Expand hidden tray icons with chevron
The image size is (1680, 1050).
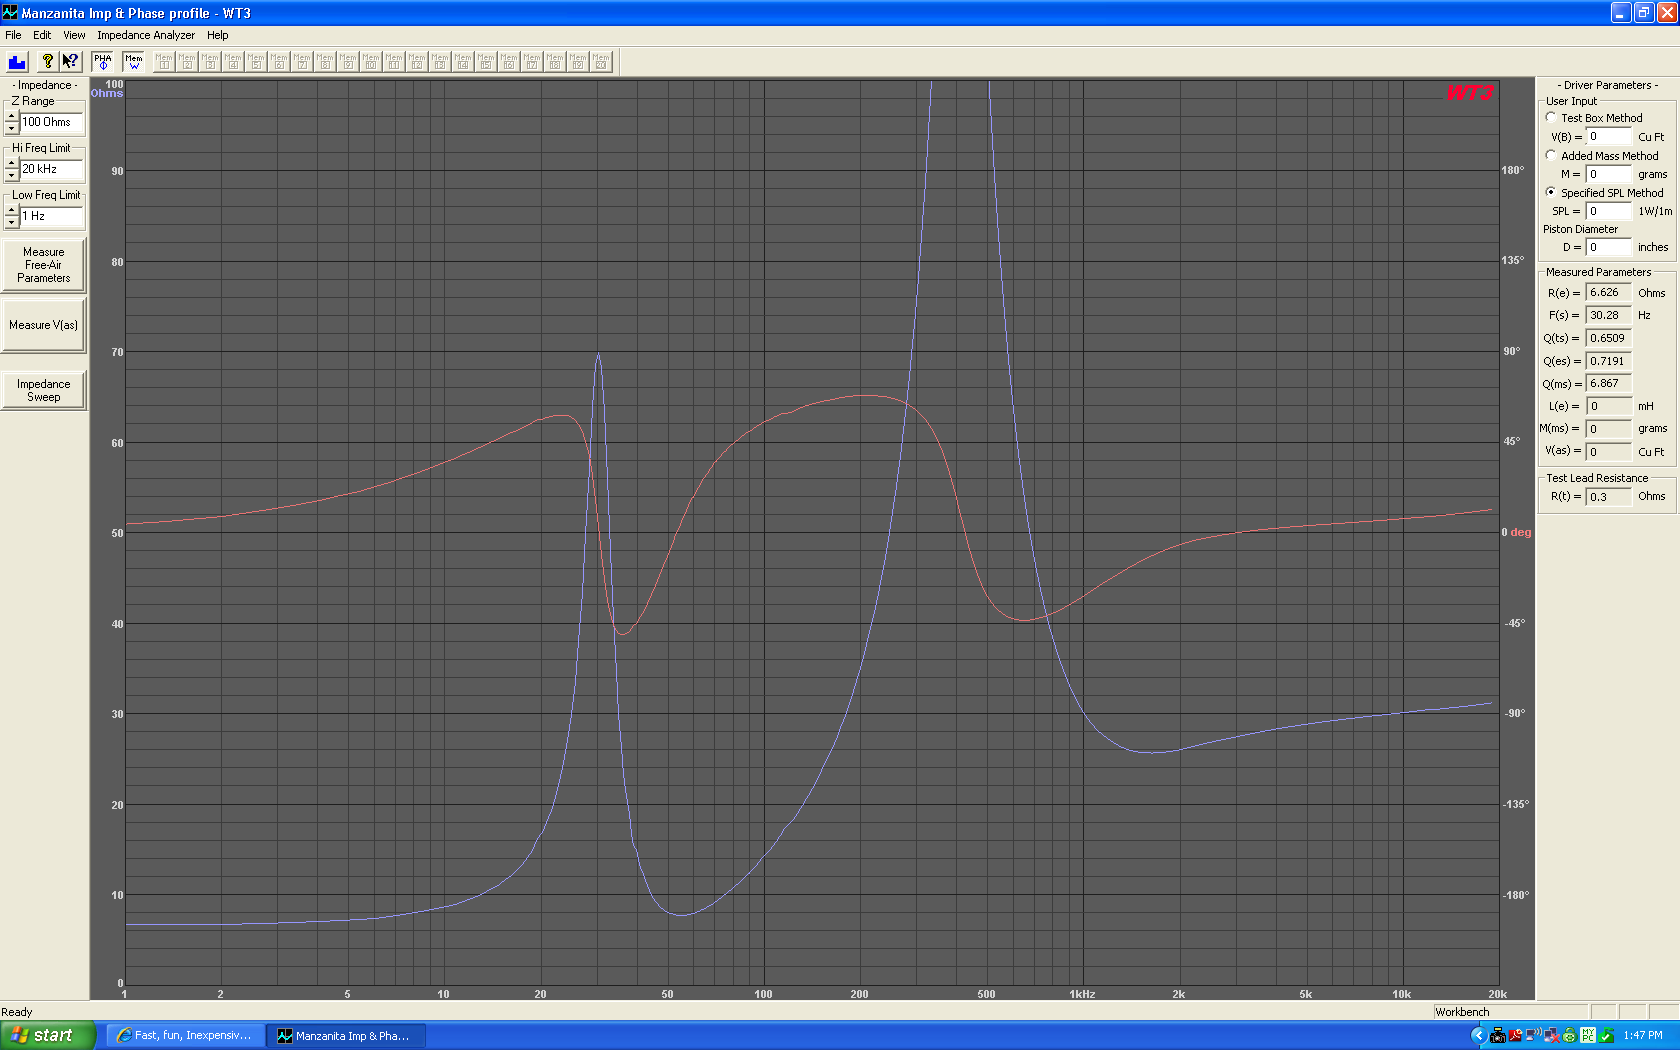[1479, 1036]
